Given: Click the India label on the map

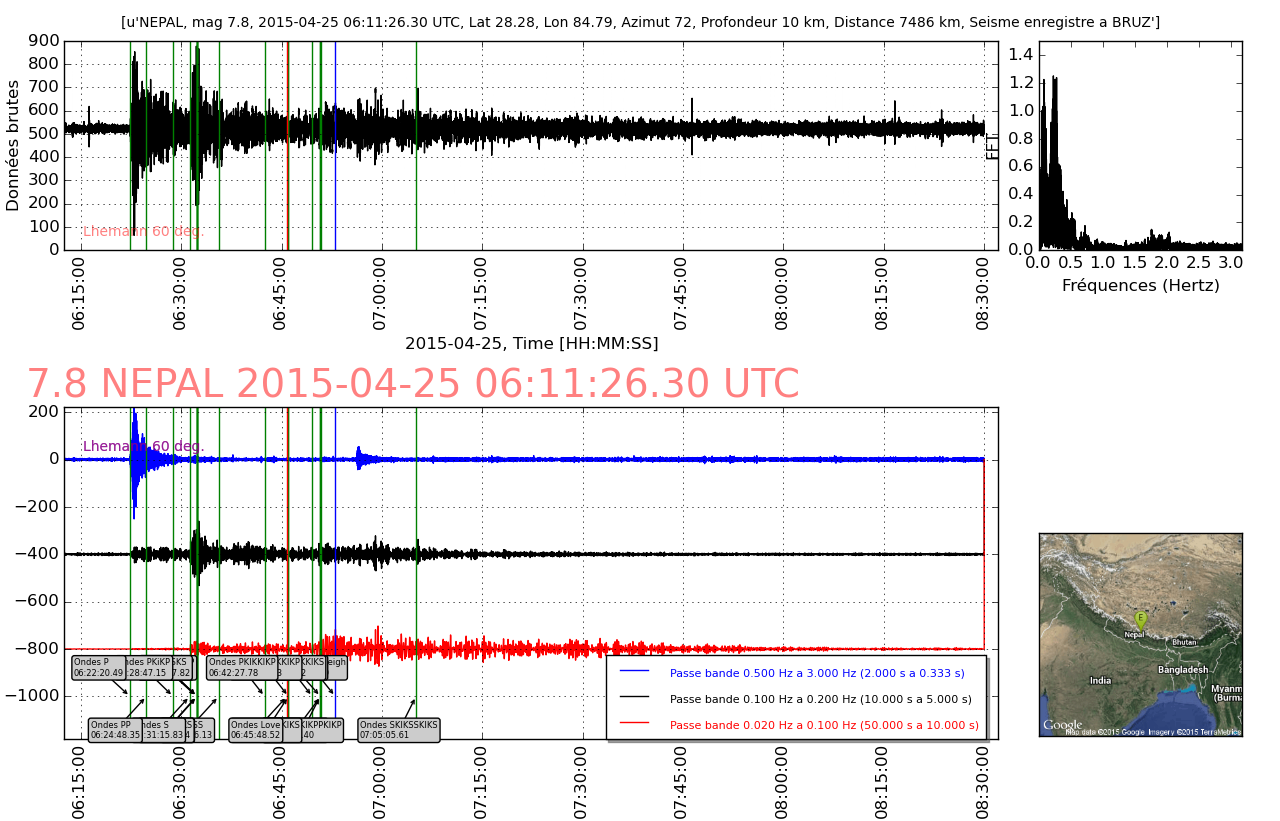Looking at the screenshot, I should coord(1100,681).
